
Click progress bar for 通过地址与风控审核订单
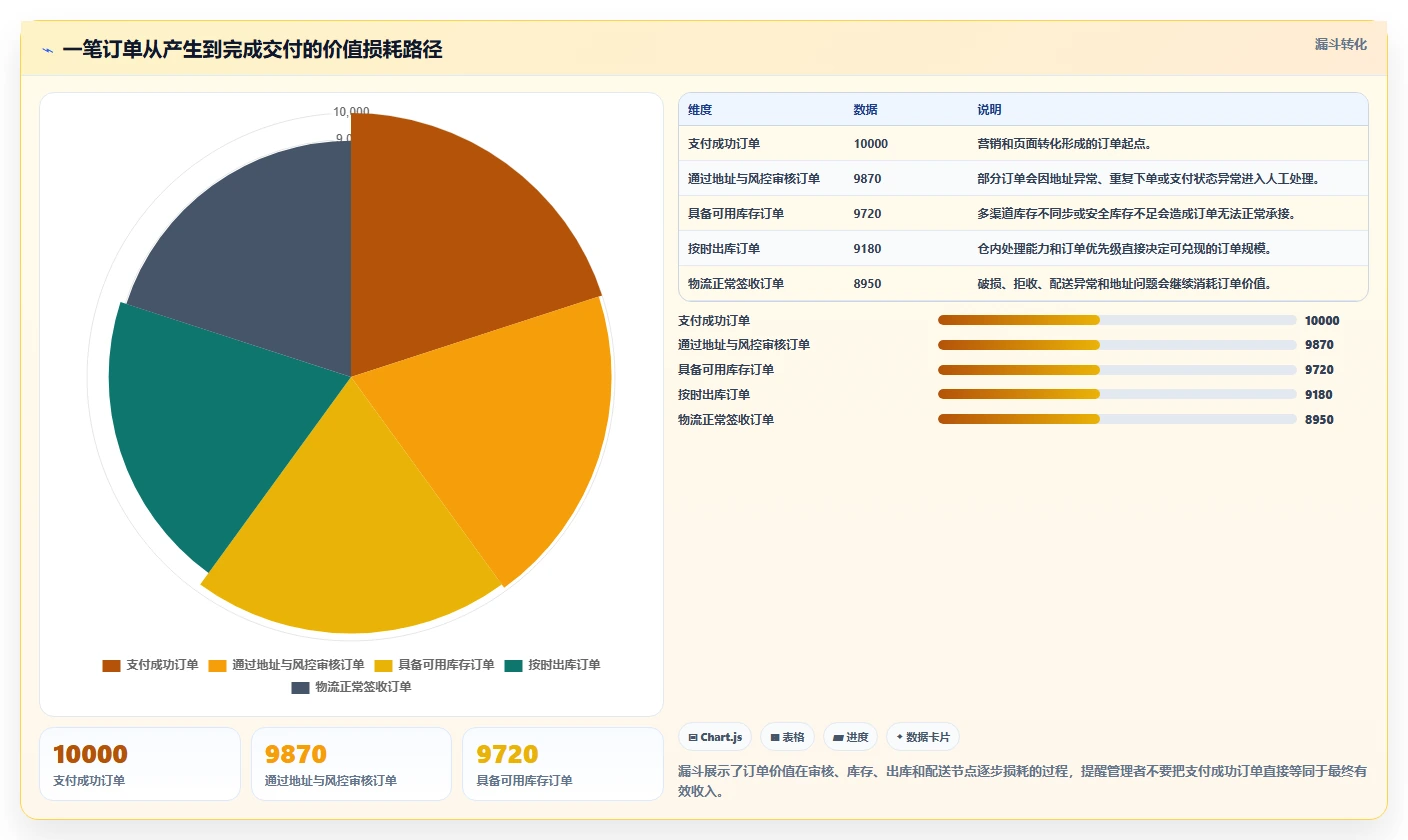click(x=1117, y=345)
